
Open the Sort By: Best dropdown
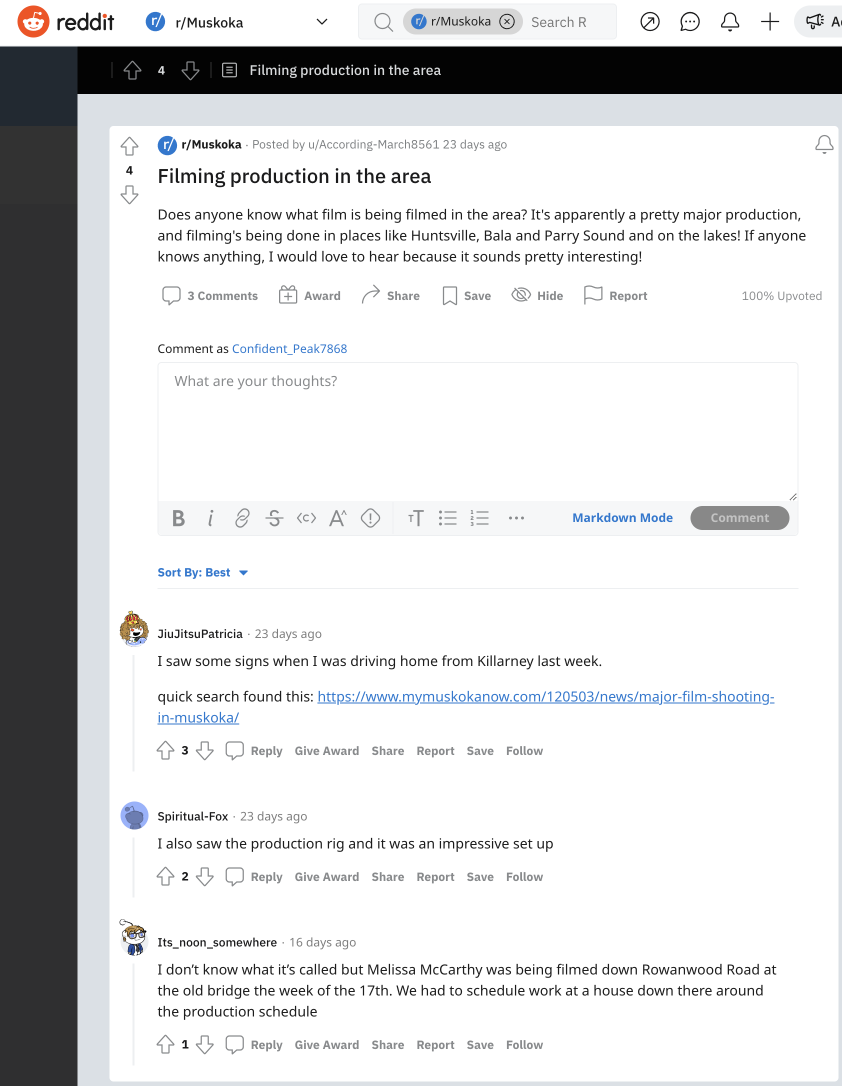pyautogui.click(x=203, y=573)
